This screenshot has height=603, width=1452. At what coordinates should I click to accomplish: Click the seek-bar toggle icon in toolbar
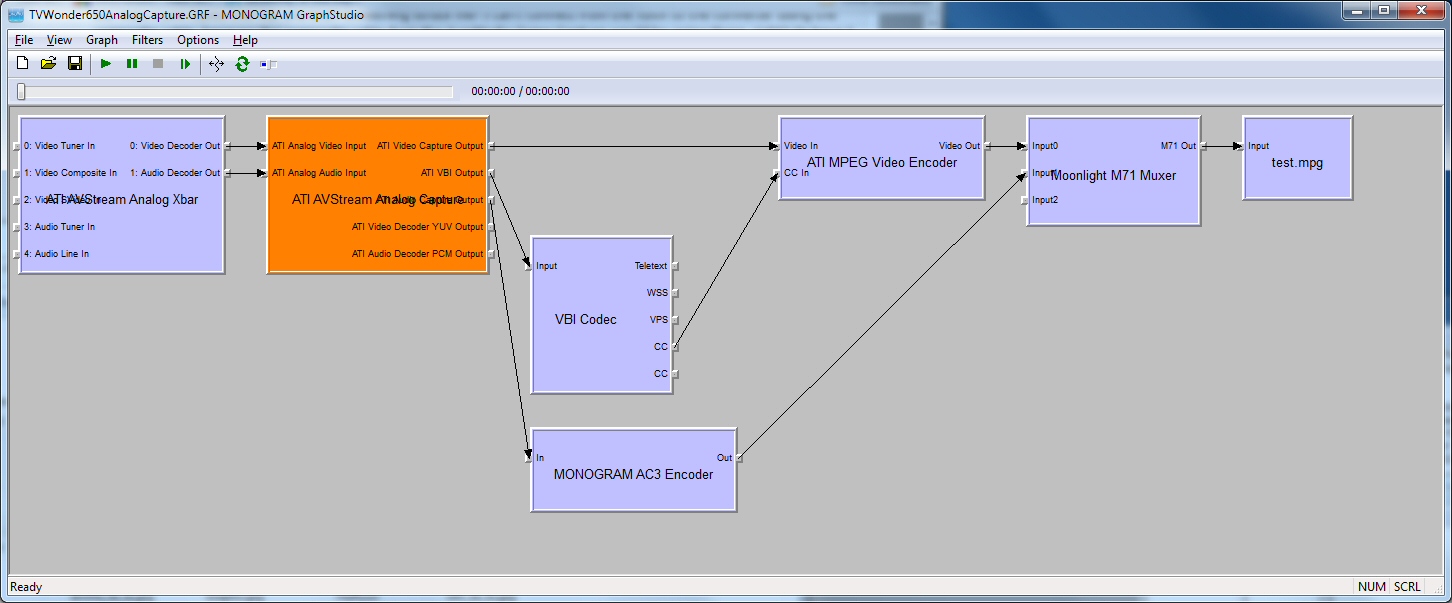click(269, 64)
